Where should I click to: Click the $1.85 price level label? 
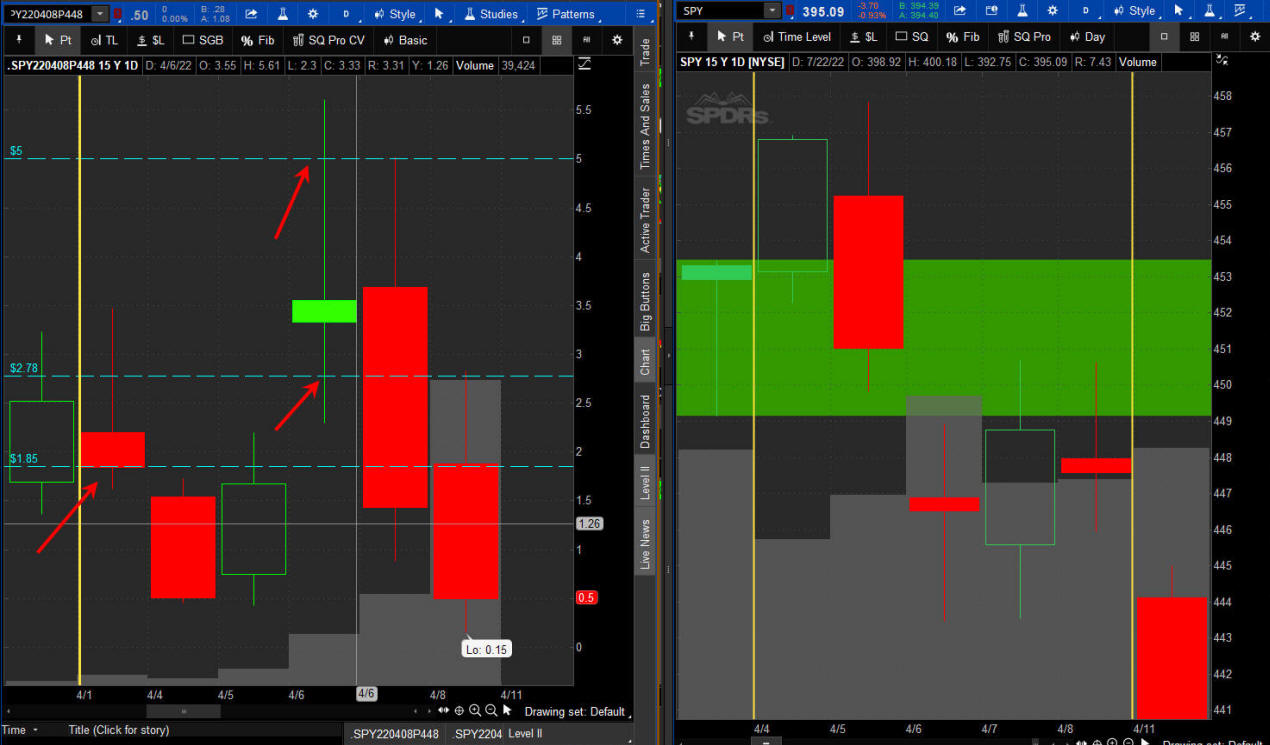pos(24,458)
